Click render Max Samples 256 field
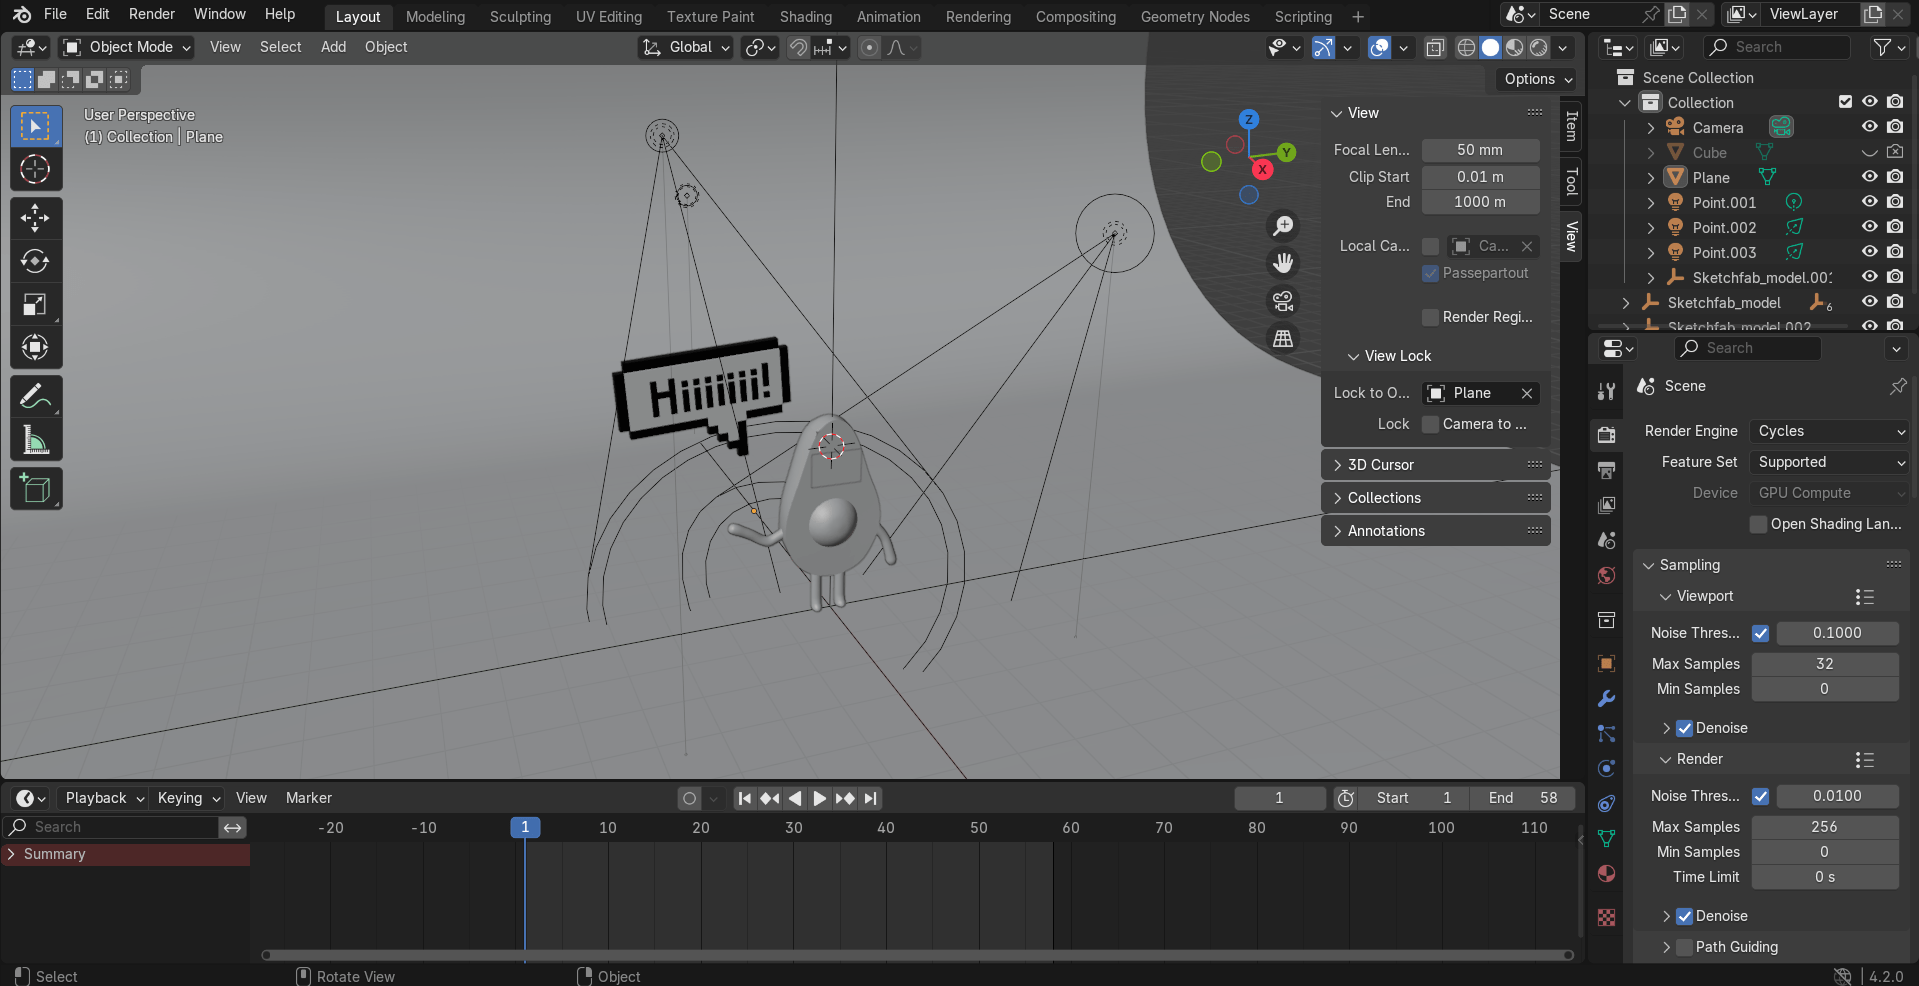This screenshot has width=1919, height=986. (x=1825, y=827)
